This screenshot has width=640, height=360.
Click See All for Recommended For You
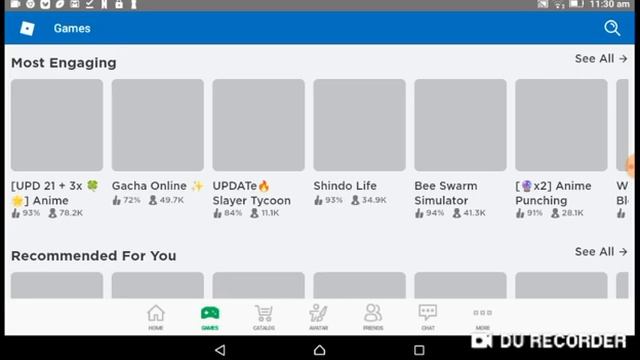pyautogui.click(x=601, y=252)
